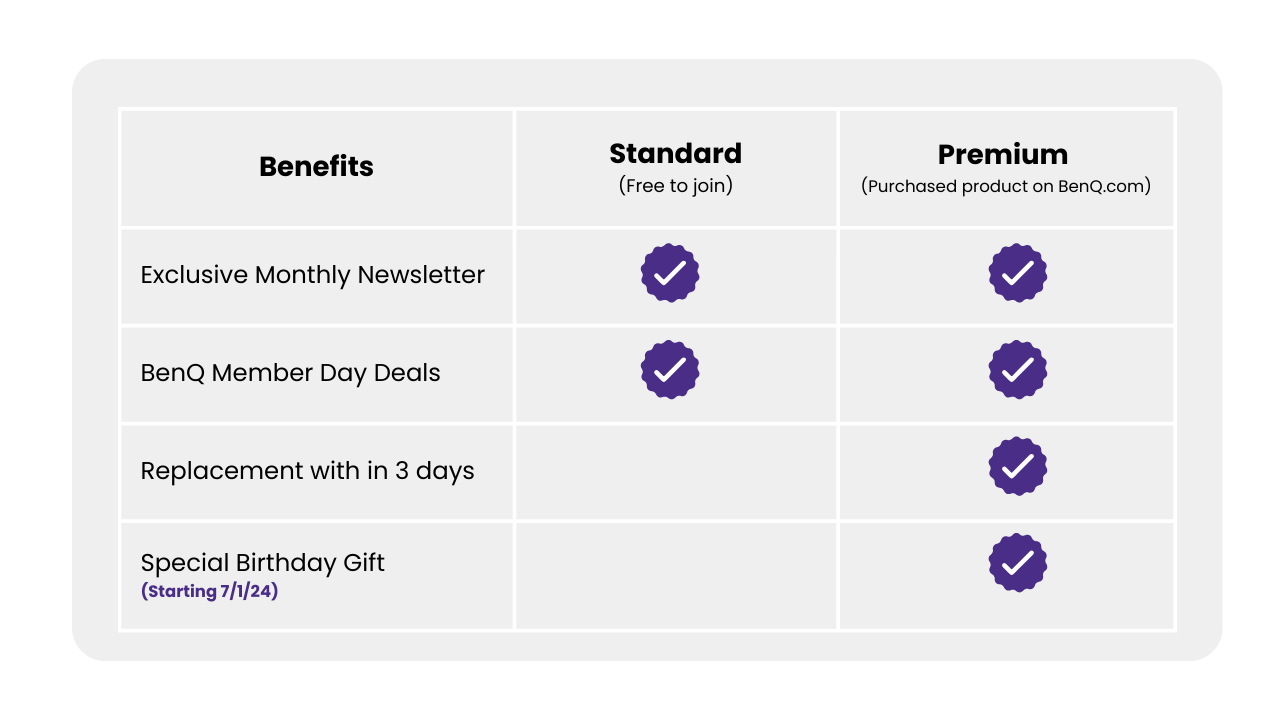The image size is (1280, 720).
Task: Click Premium checkmark for Special Birthday Gift
Action: 1018,563
